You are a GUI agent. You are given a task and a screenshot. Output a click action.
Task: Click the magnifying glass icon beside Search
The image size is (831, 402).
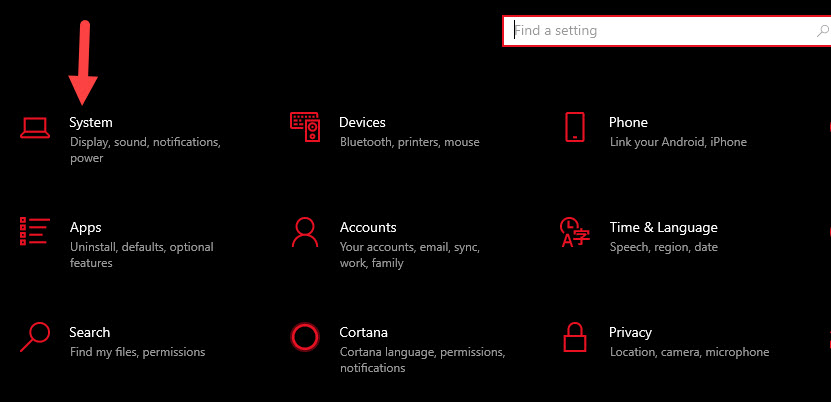pyautogui.click(x=35, y=336)
